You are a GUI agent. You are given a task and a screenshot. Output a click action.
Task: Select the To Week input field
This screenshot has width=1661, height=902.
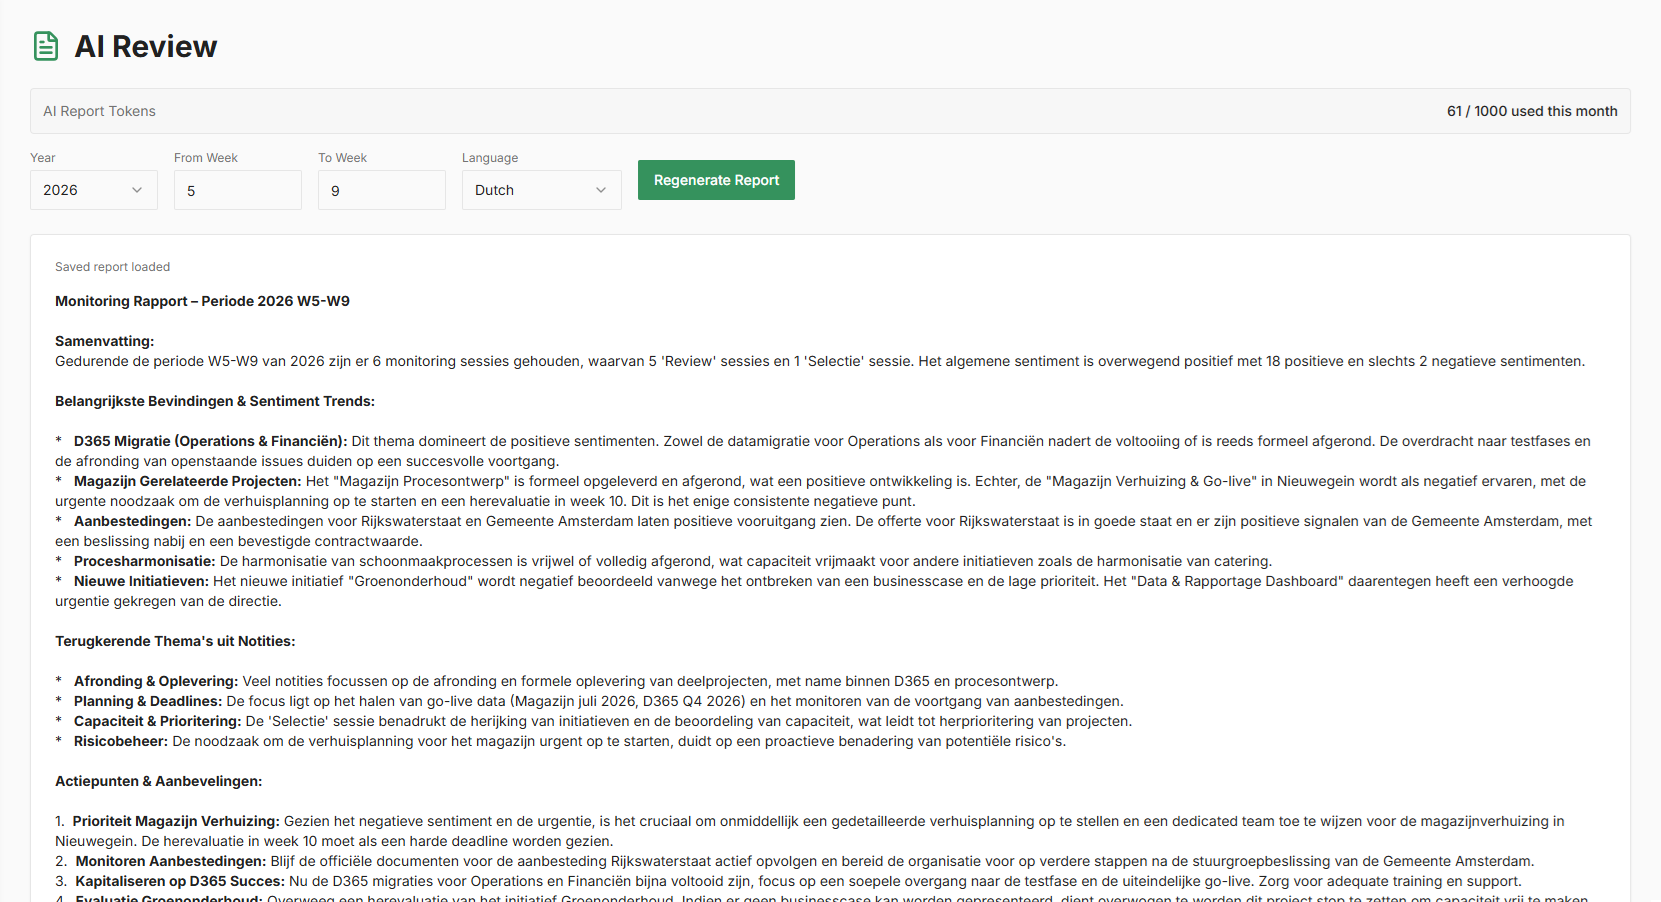point(381,189)
